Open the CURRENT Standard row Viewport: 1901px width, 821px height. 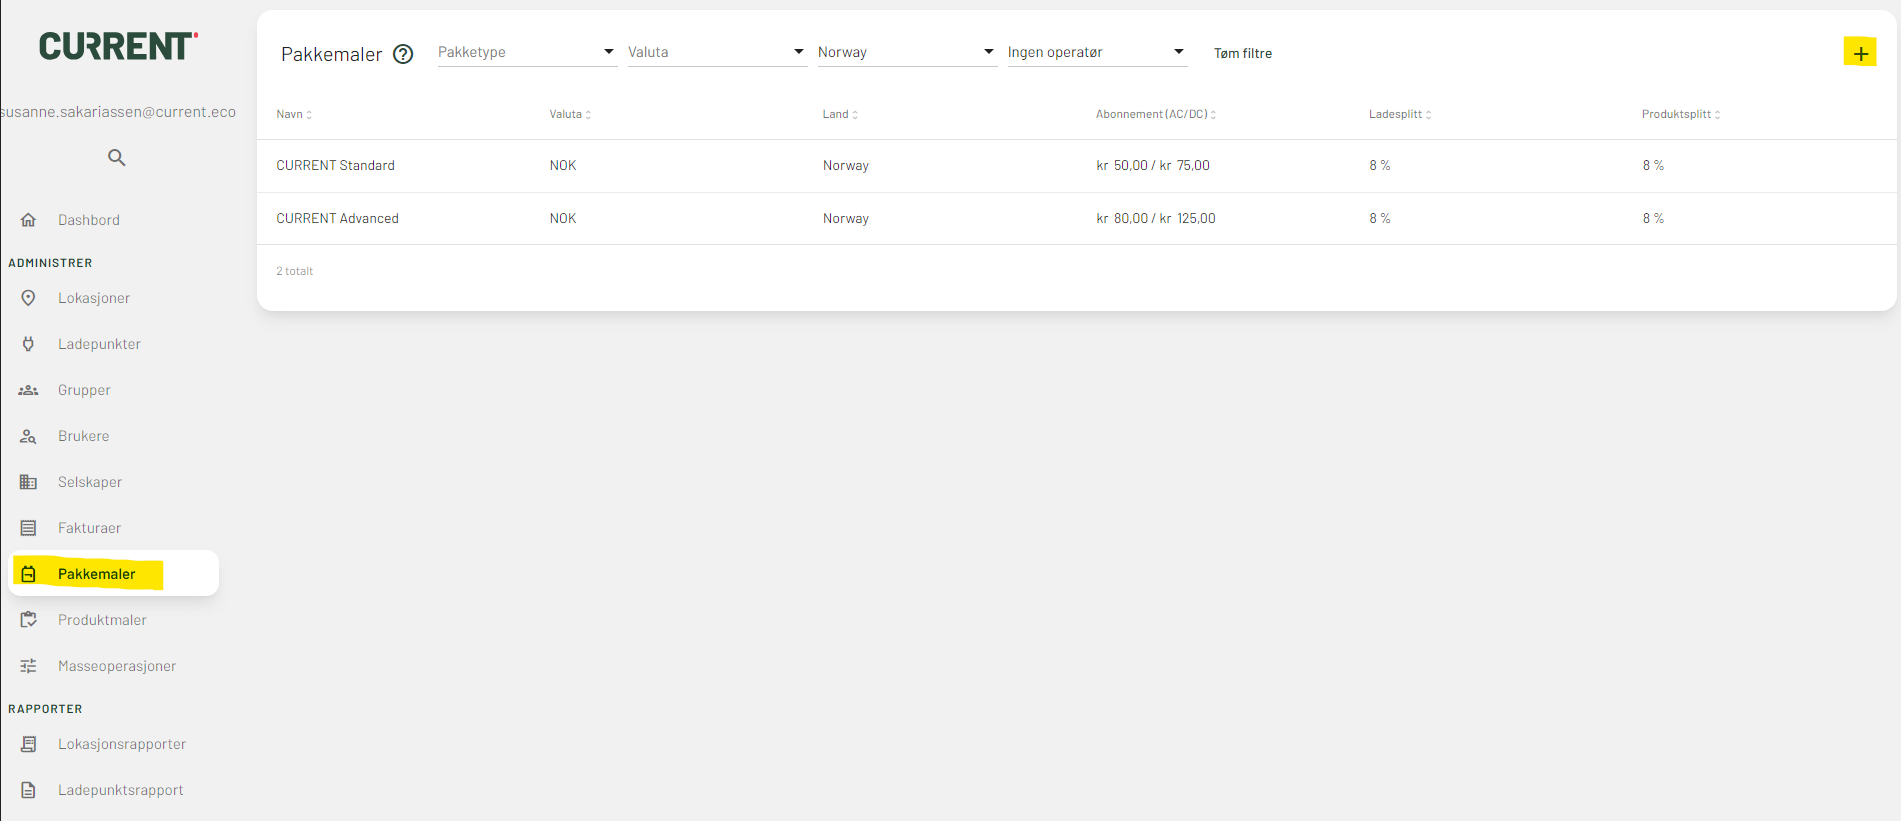1076,166
